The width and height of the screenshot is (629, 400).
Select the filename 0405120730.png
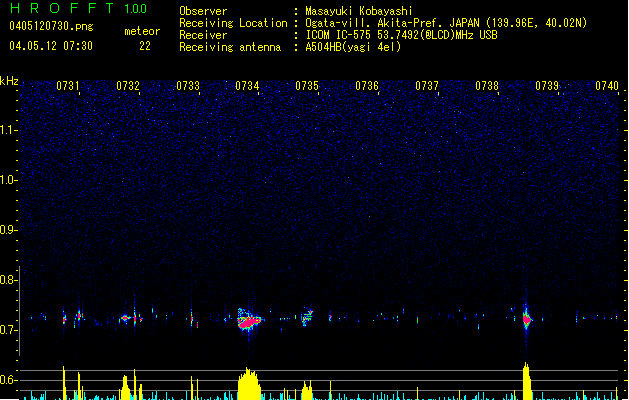(x=51, y=26)
